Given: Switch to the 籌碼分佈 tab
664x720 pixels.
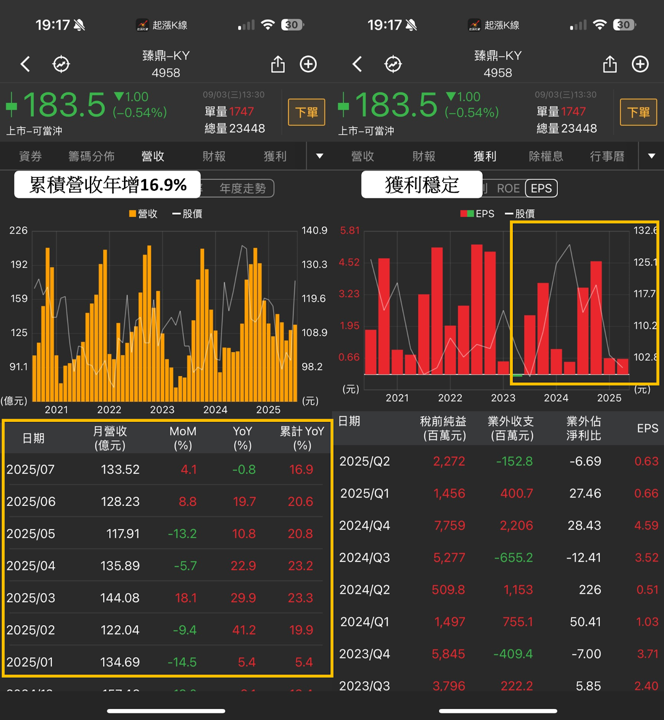Looking at the screenshot, I should tap(91, 156).
